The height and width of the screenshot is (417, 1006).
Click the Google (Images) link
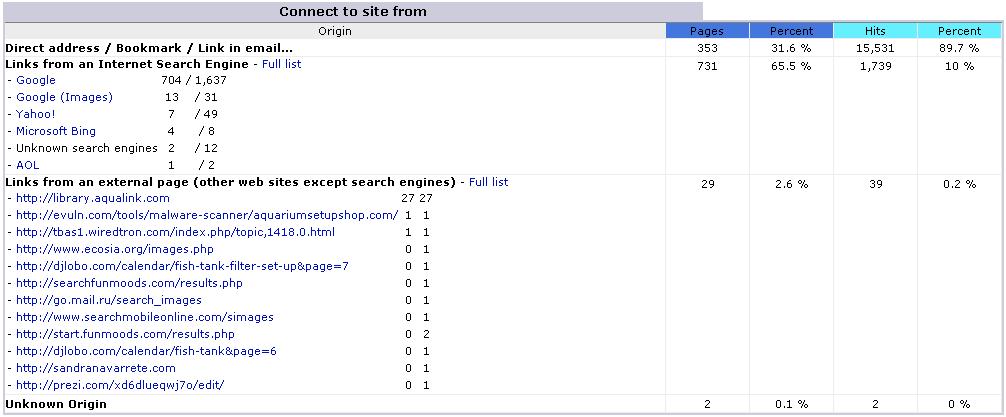(64, 97)
